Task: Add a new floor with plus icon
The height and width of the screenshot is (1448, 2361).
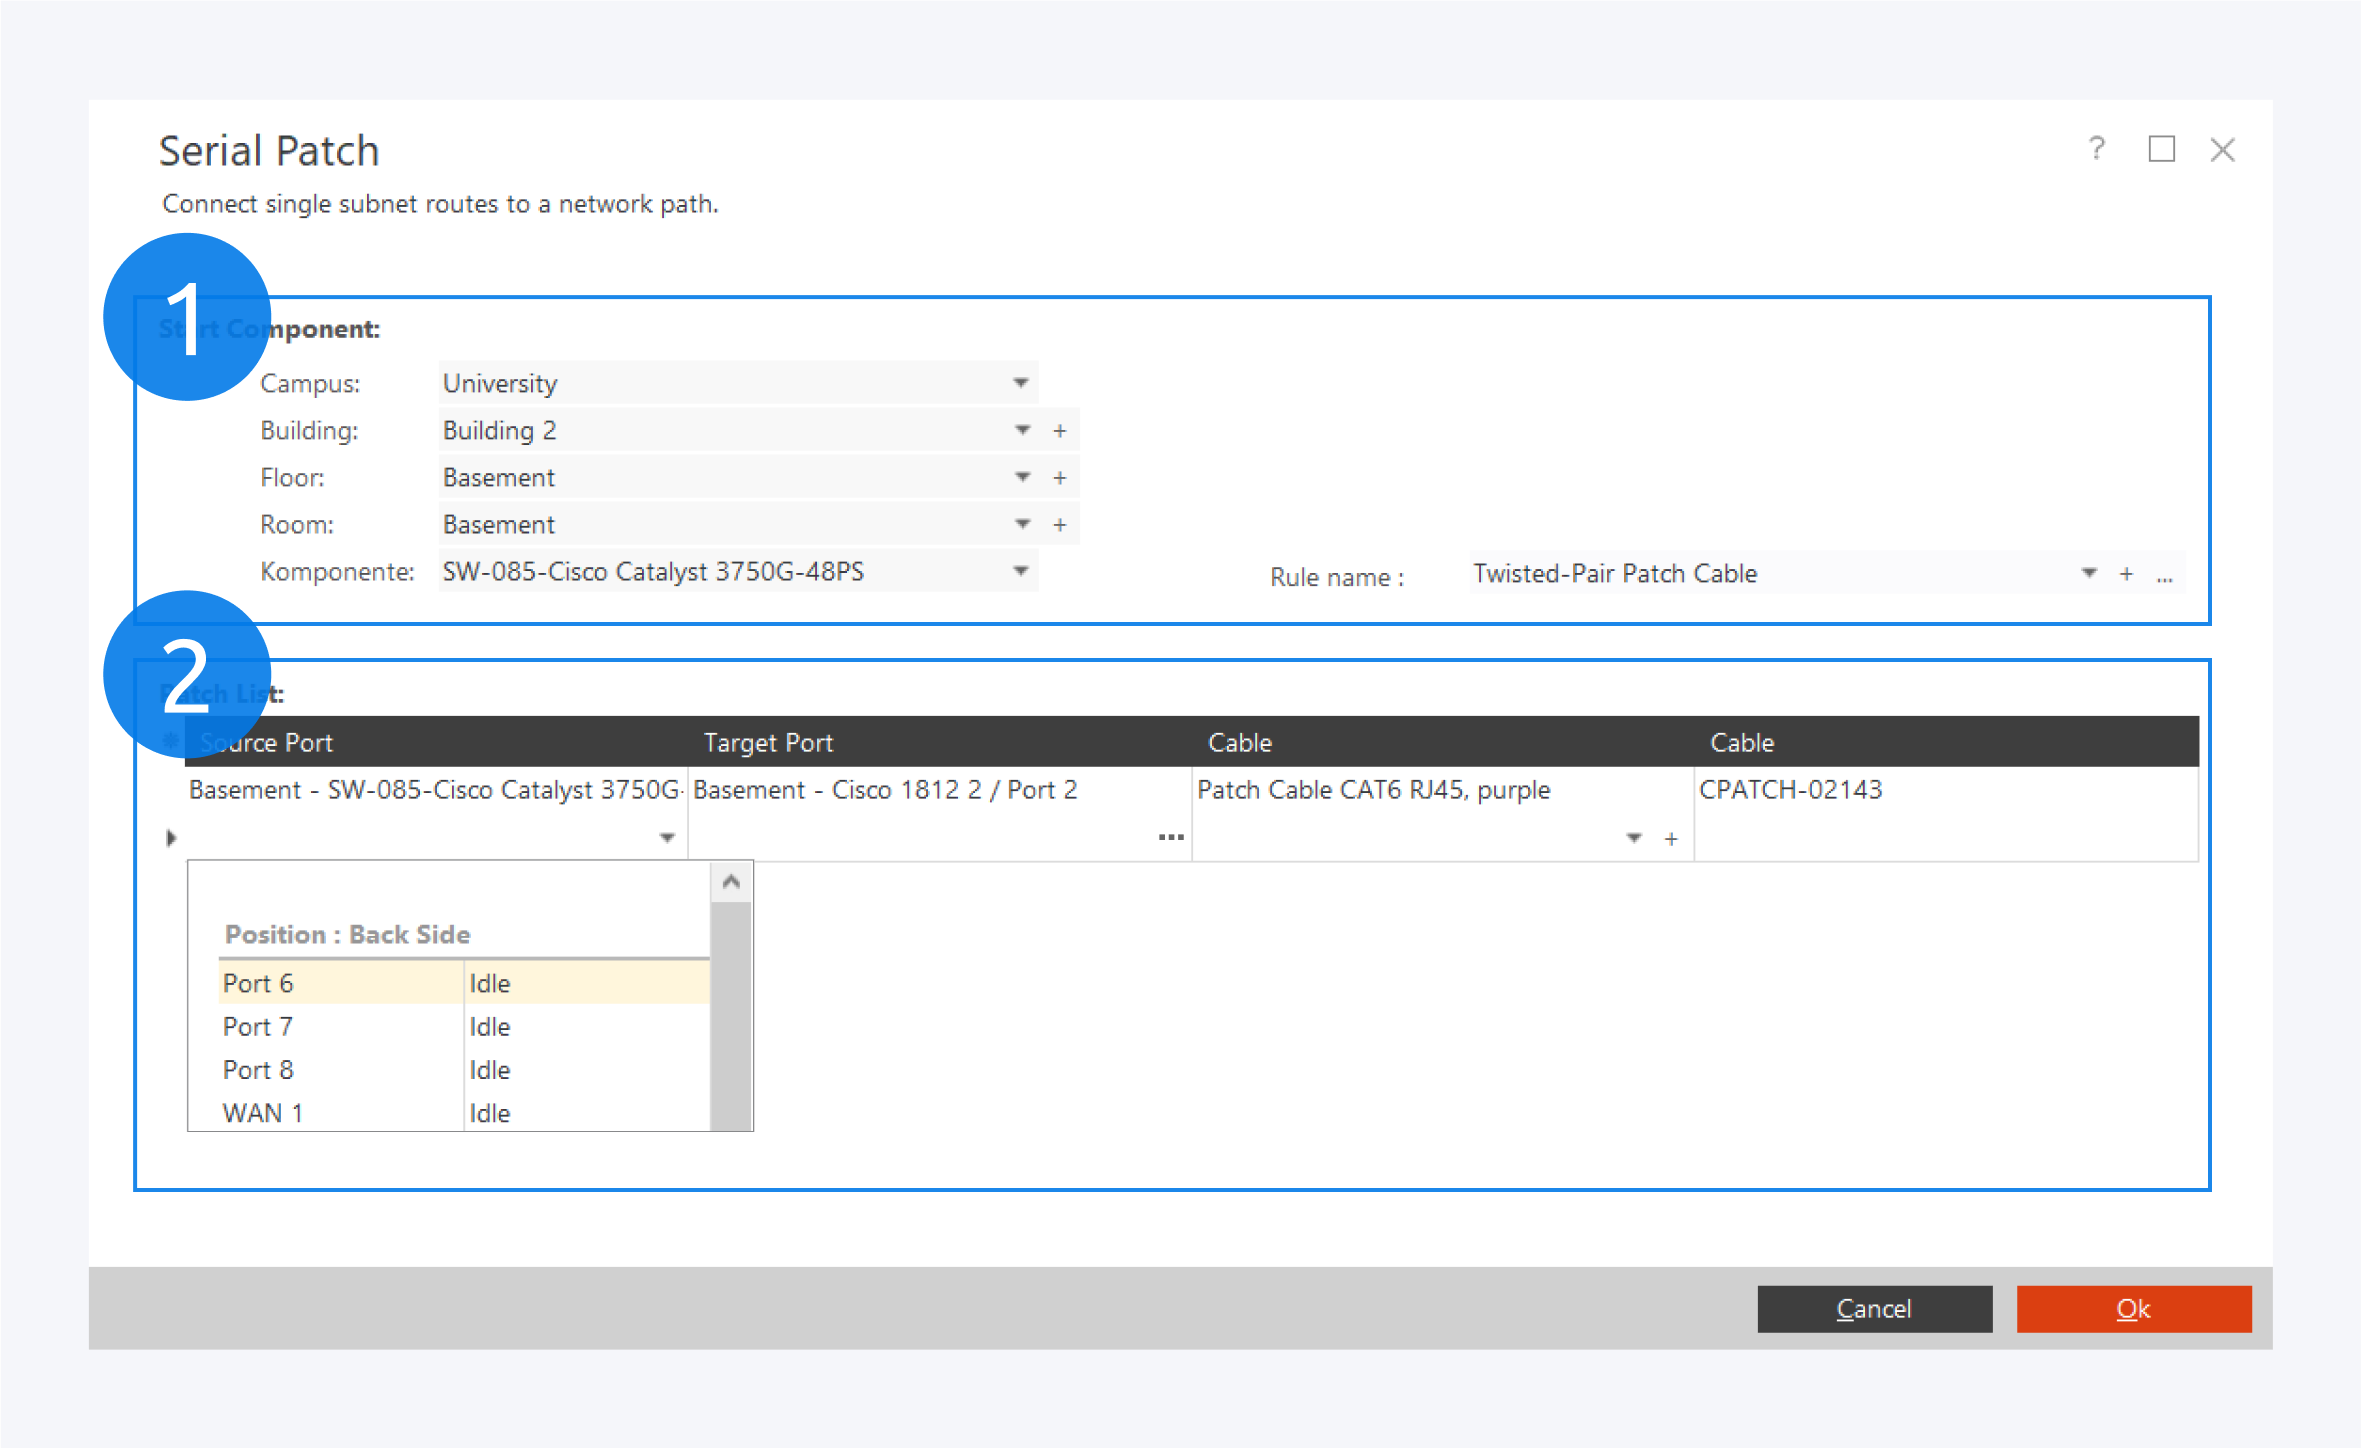Action: tap(1060, 478)
